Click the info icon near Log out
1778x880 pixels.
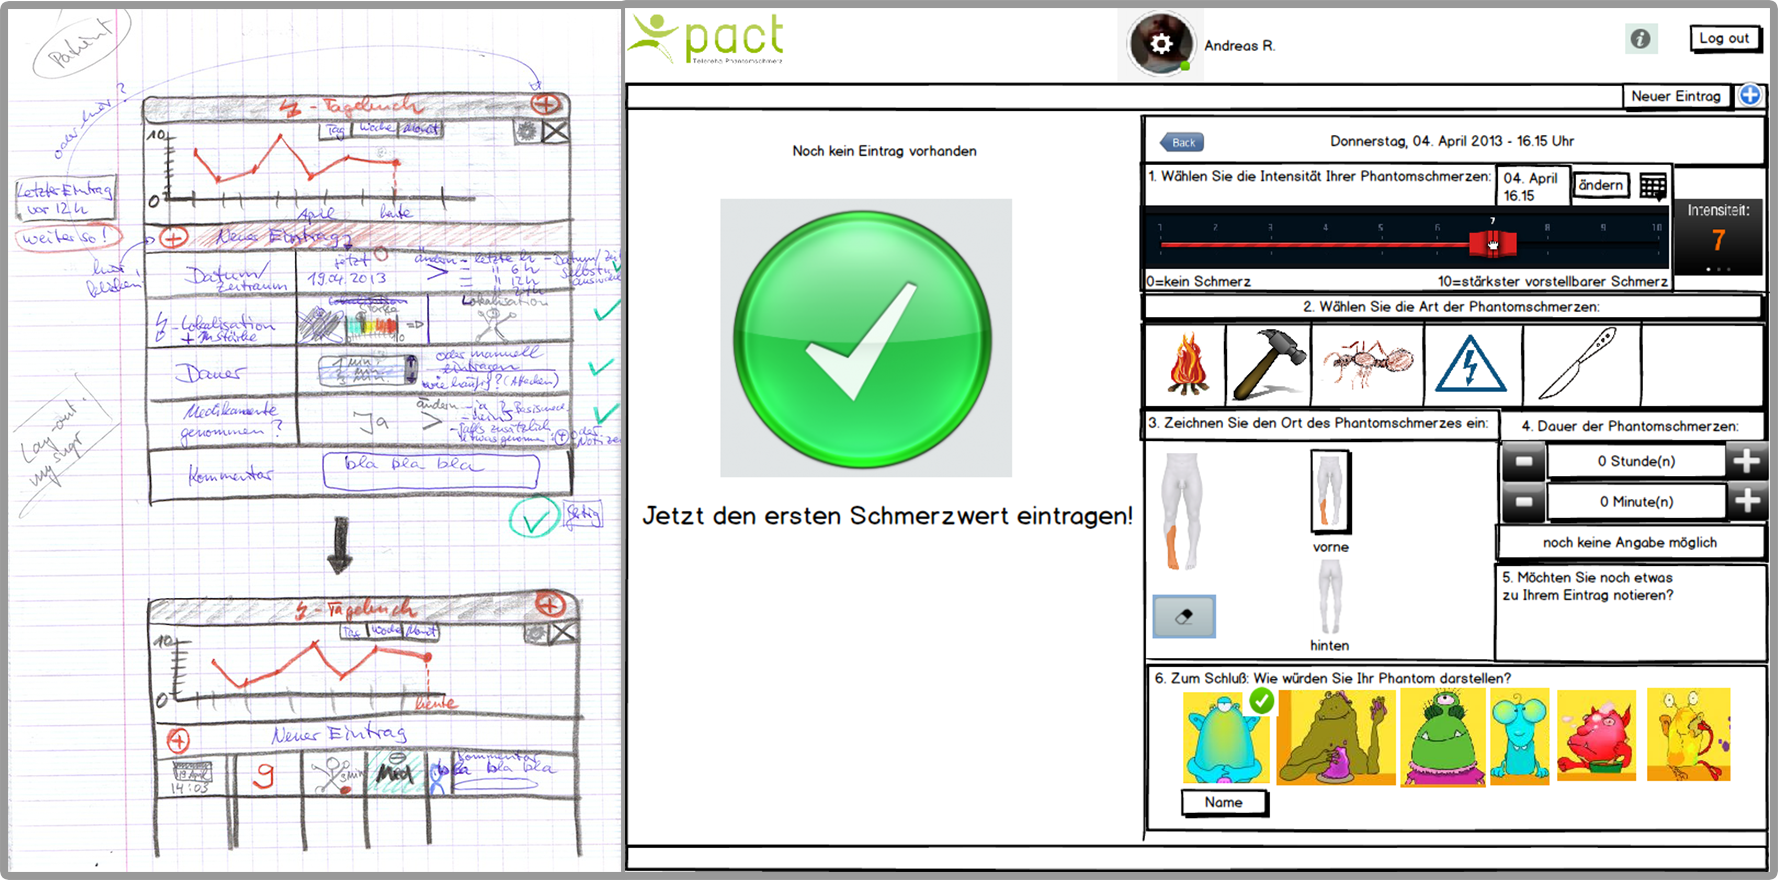pyautogui.click(x=1640, y=39)
